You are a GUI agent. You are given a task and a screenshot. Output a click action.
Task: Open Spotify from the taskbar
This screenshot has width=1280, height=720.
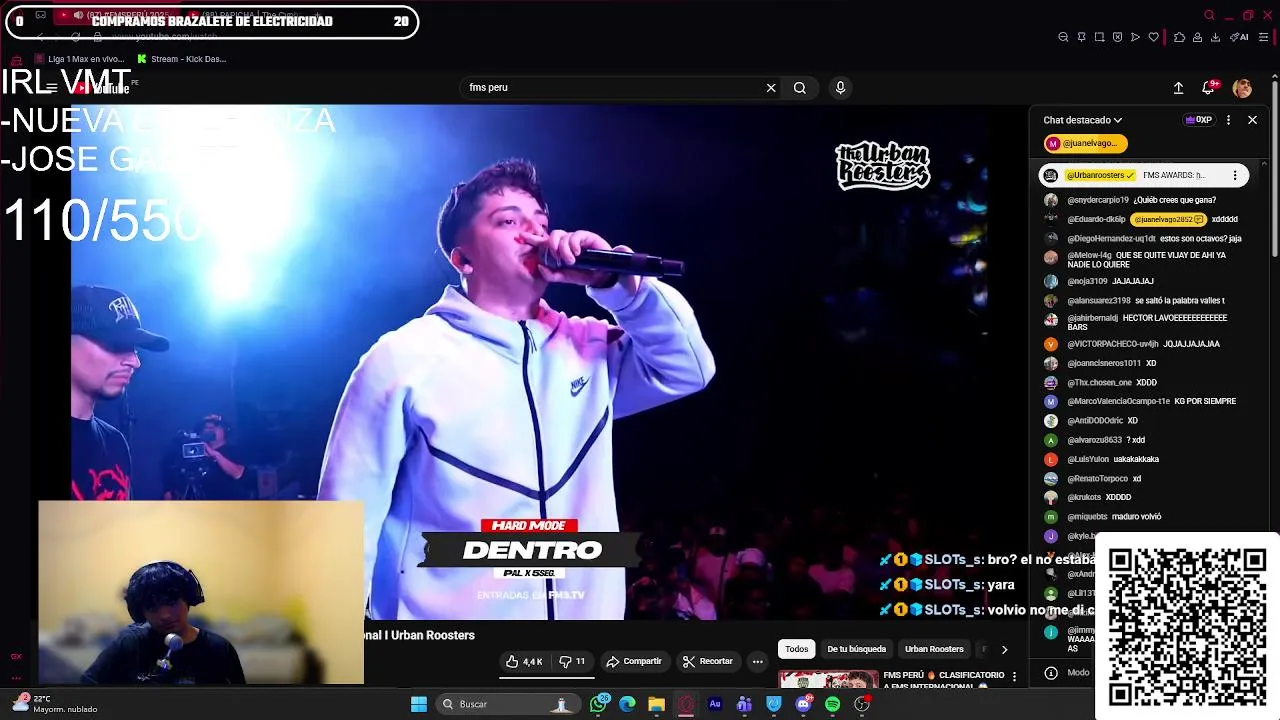tap(832, 704)
